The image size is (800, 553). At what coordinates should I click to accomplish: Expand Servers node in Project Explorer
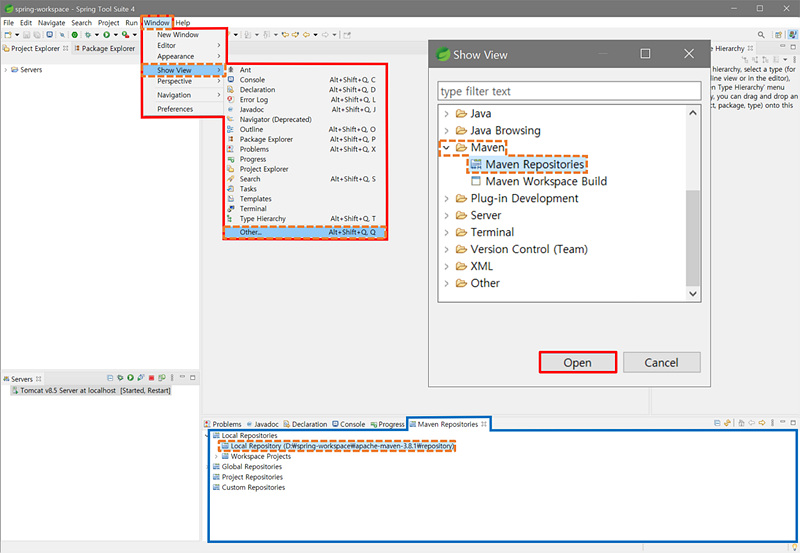tap(6, 69)
